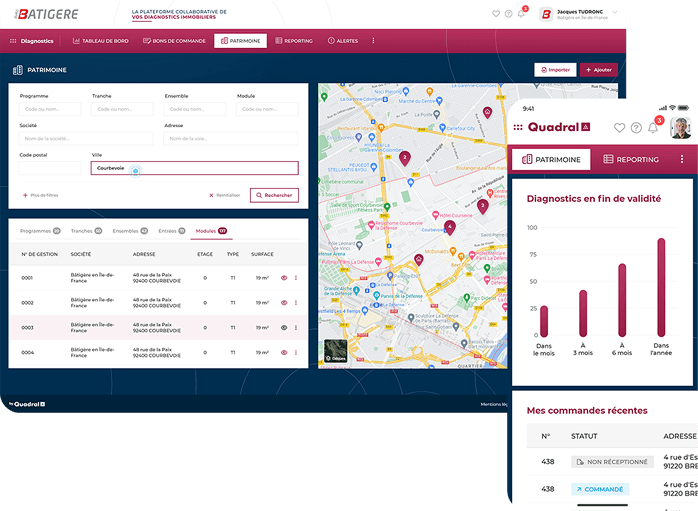Open the Diagnostics app grid icon
The height and width of the screenshot is (511, 698).
click(13, 41)
